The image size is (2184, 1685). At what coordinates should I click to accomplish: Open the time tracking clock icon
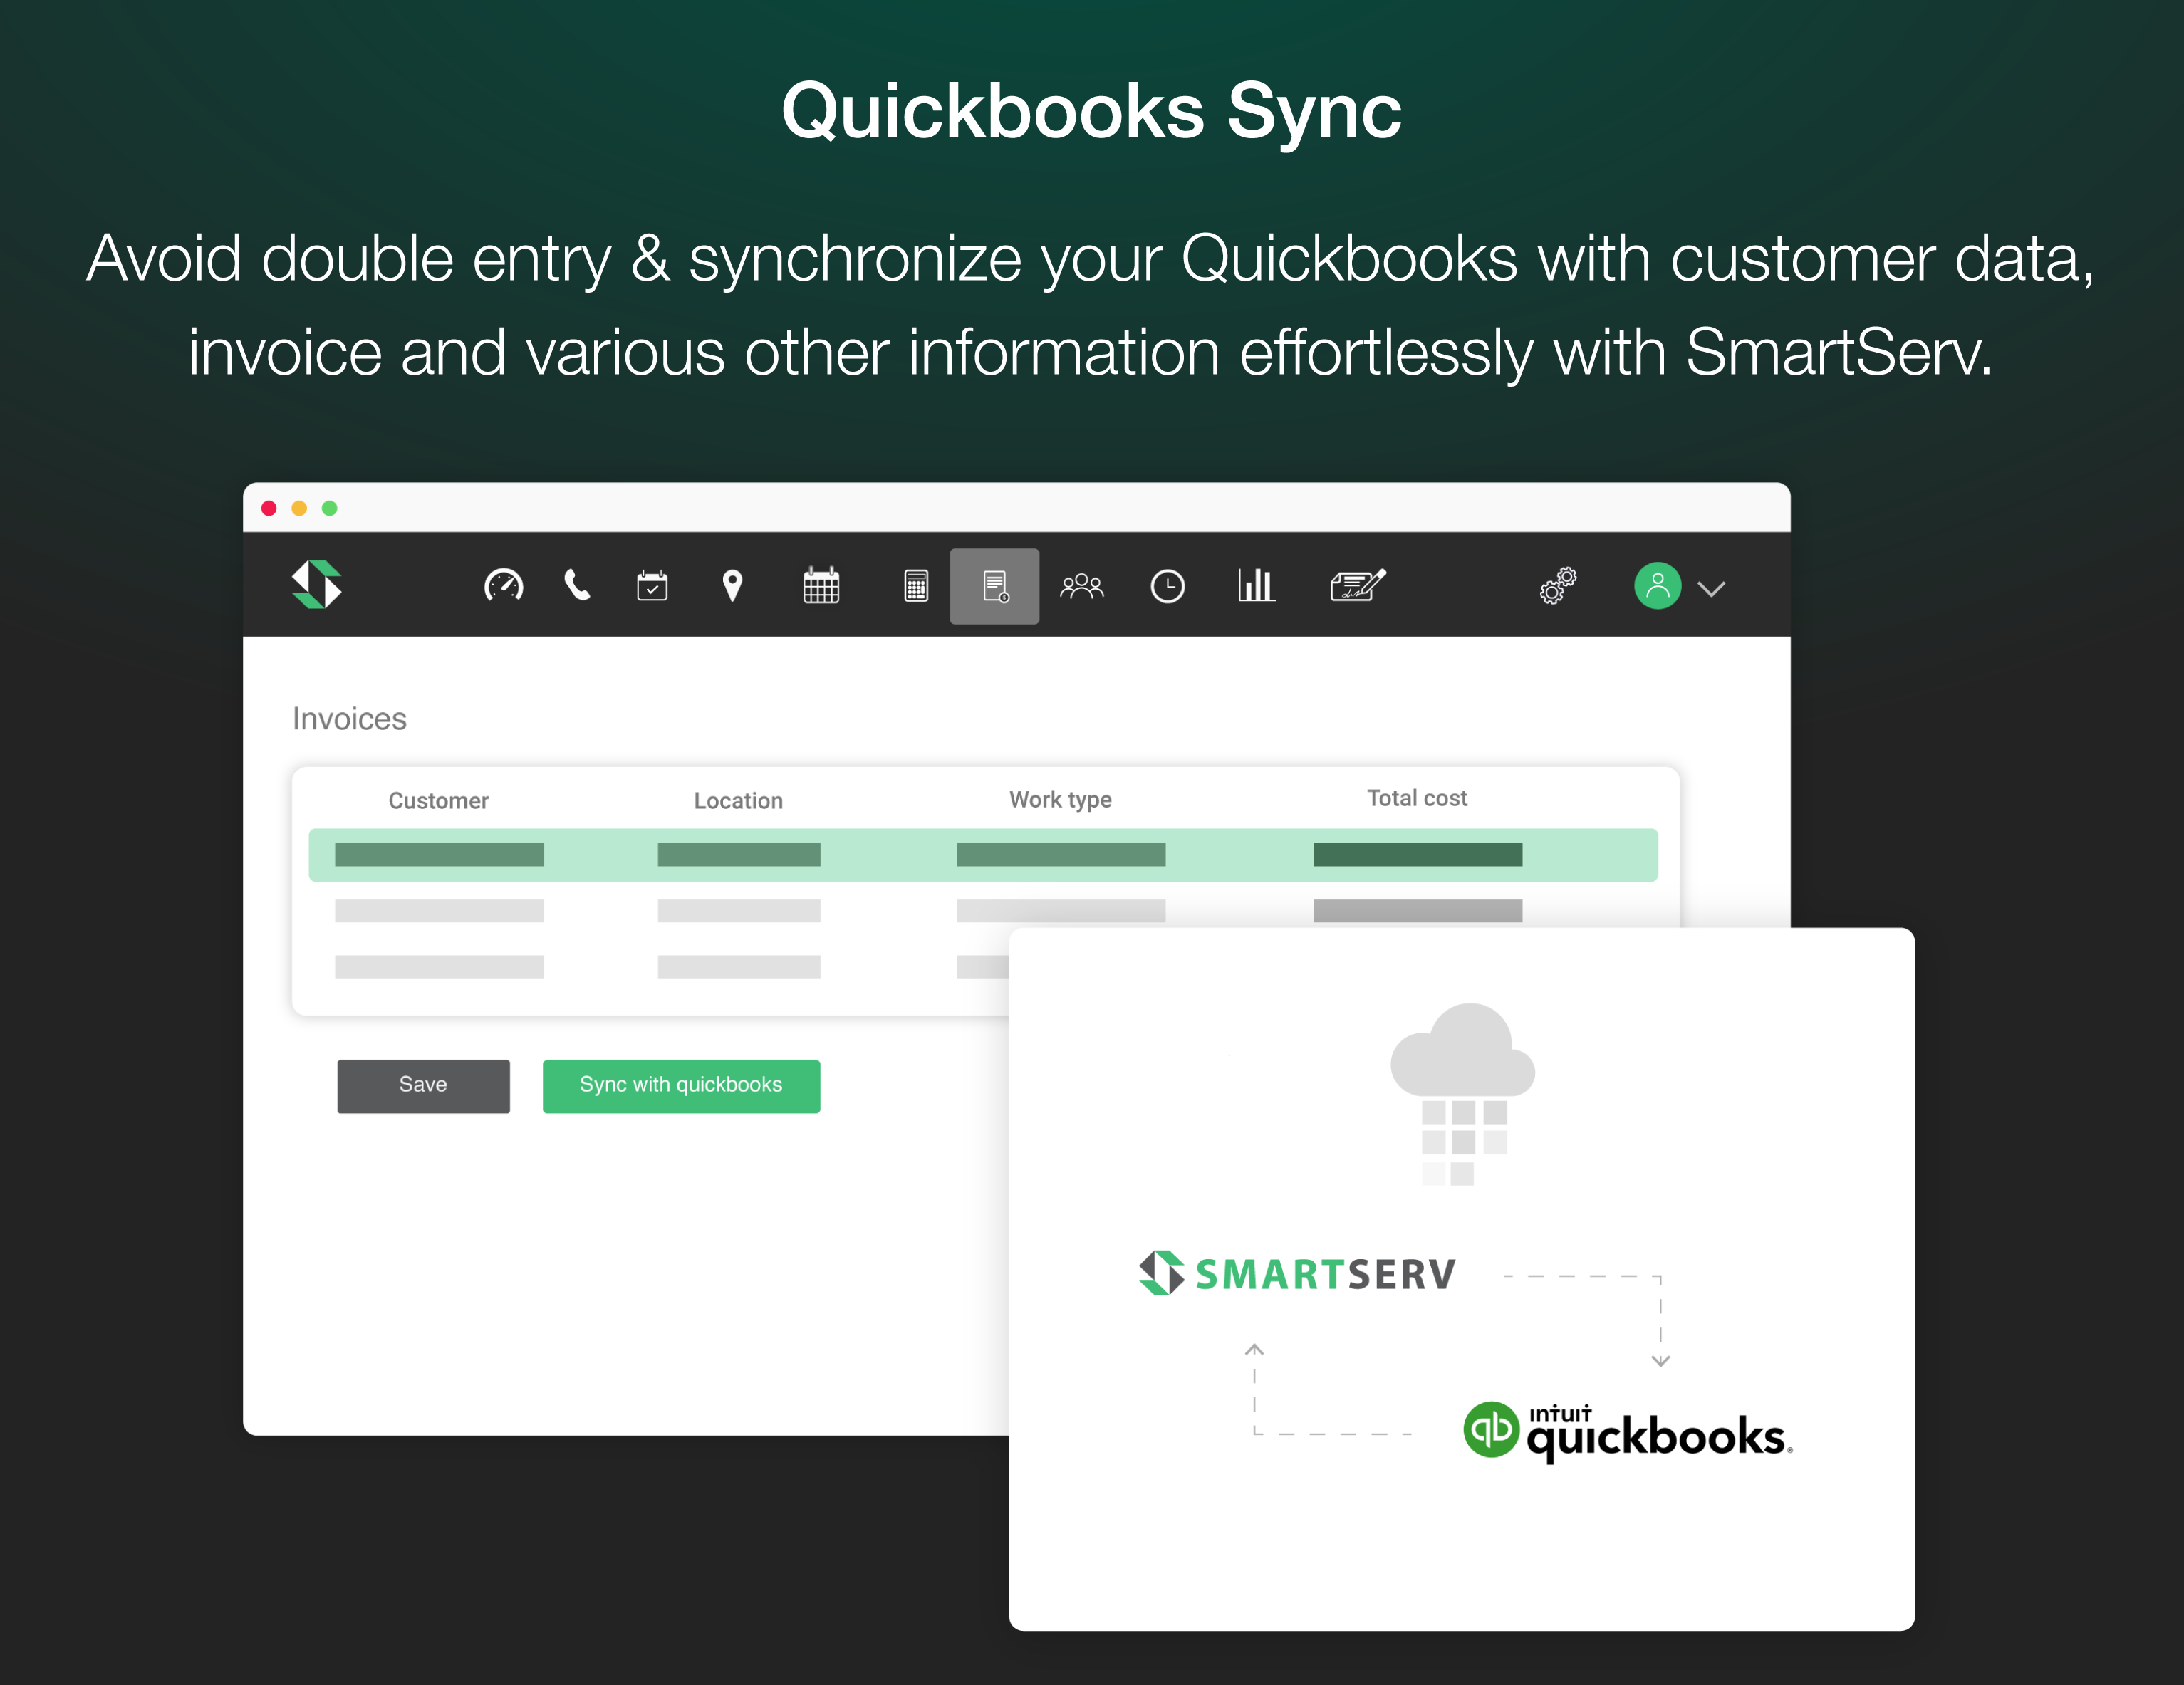point(1167,586)
